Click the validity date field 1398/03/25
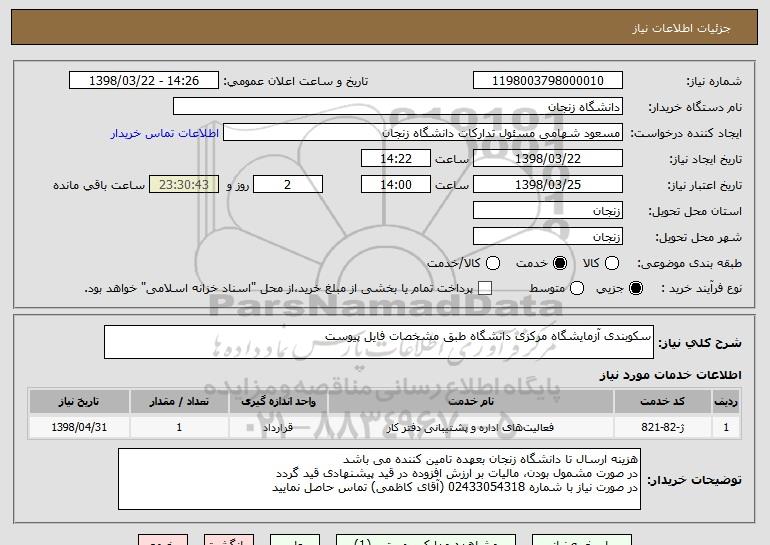This screenshot has height=545, width=770. coord(548,185)
